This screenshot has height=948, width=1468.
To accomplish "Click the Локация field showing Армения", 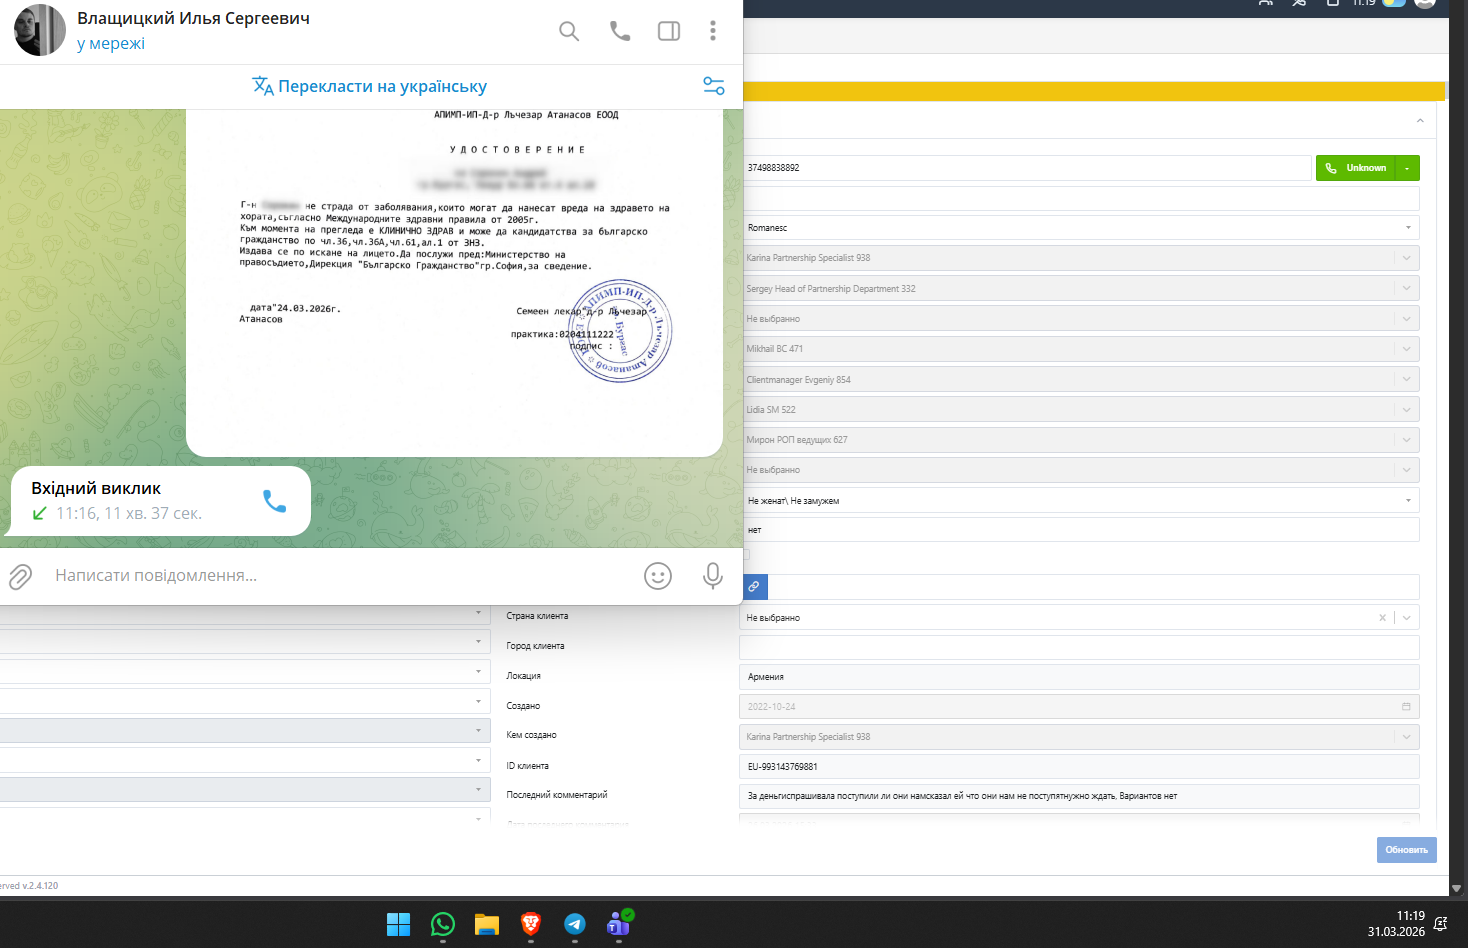I will click(x=1080, y=677).
